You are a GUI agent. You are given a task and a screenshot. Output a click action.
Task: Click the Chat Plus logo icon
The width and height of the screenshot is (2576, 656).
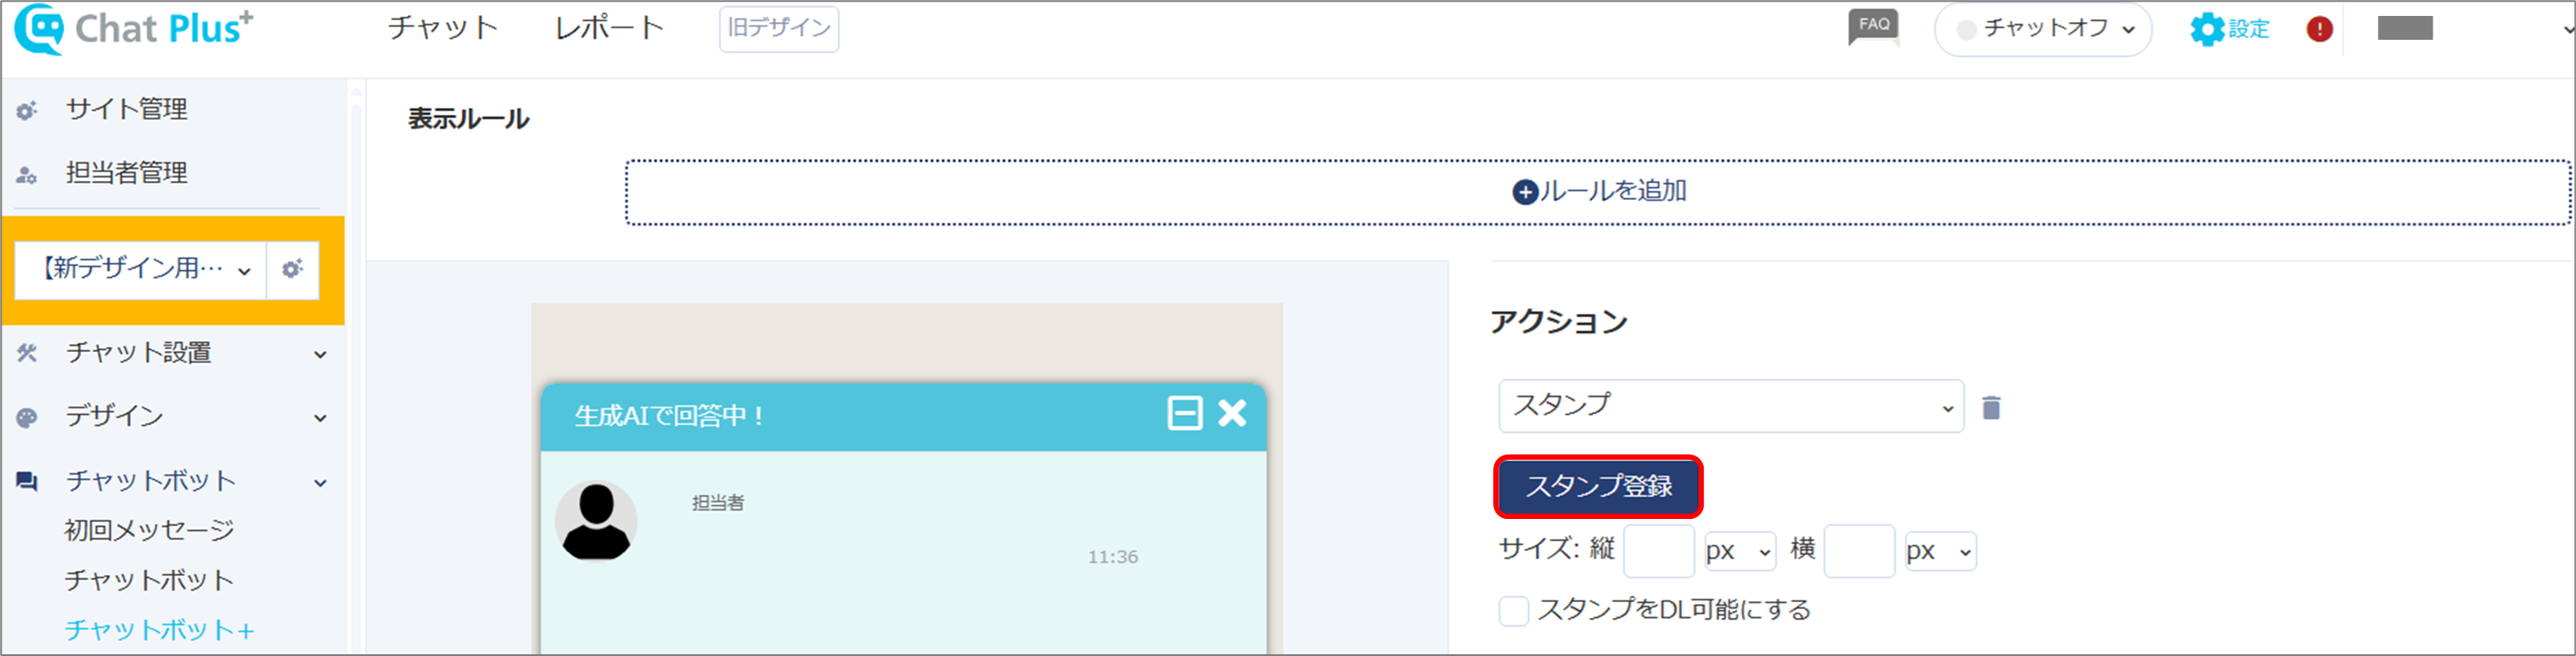[x=39, y=29]
